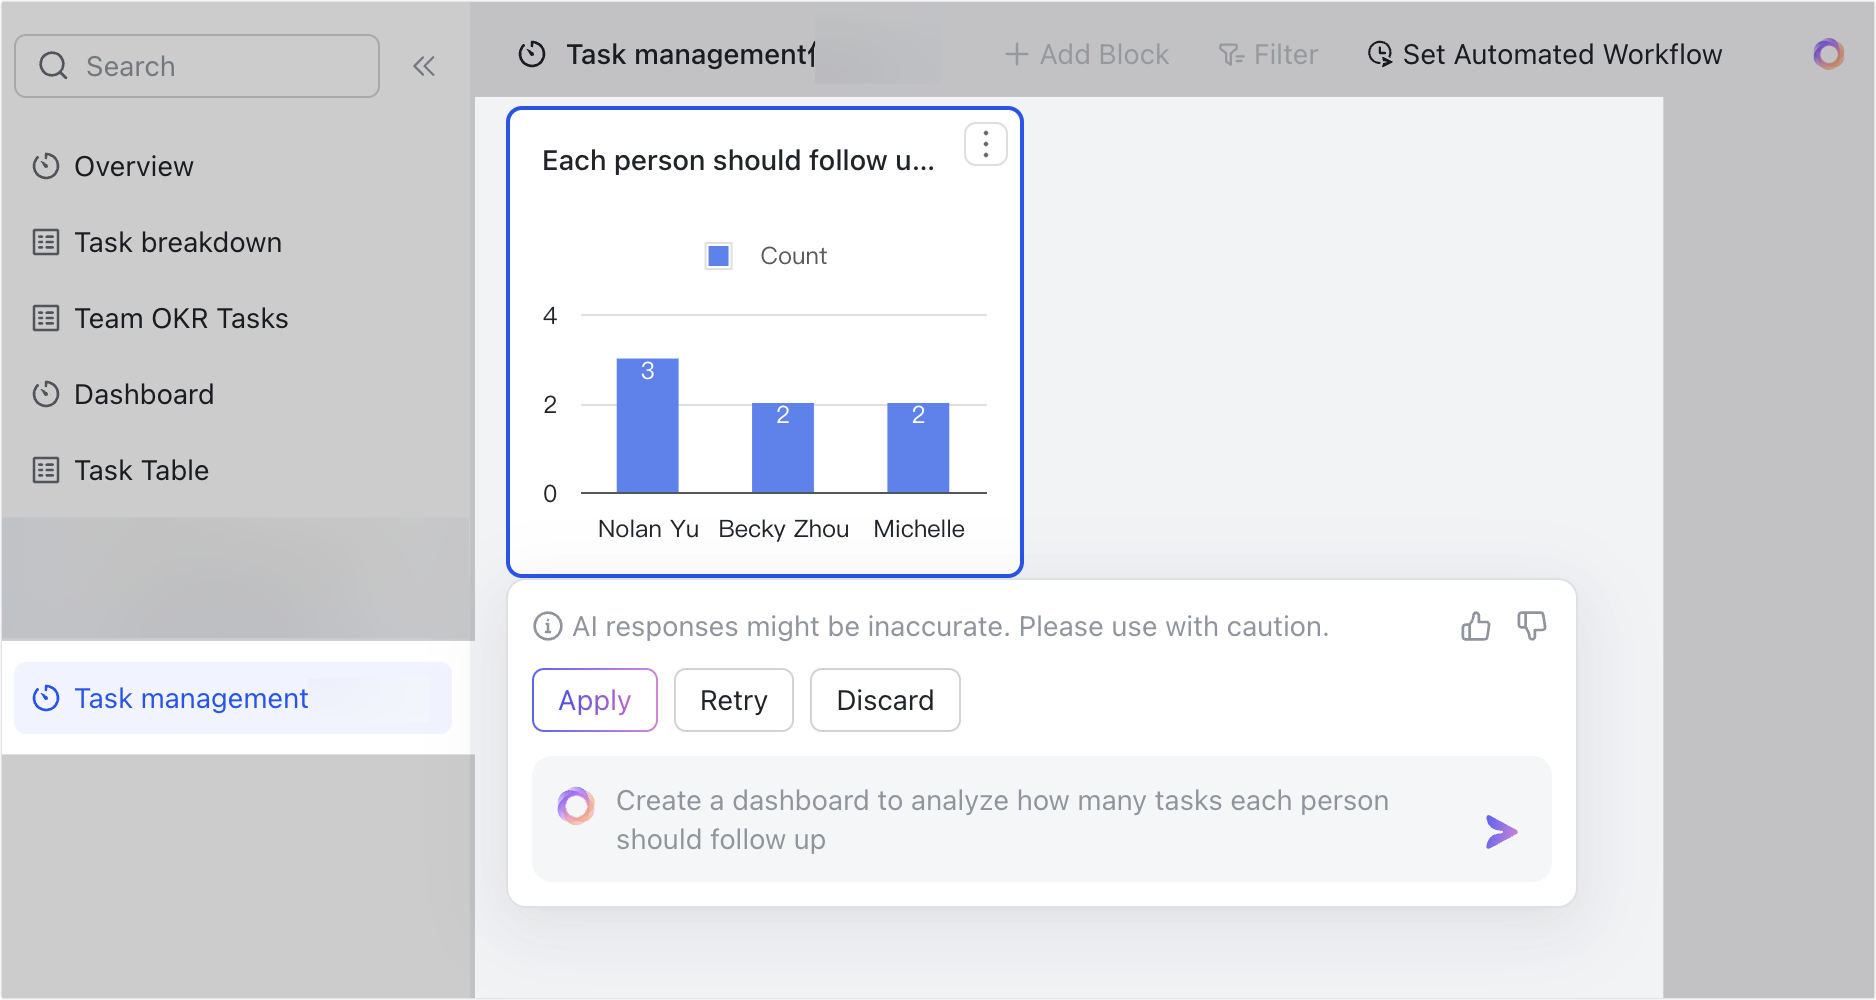Give thumbs up to the AI response
The height and width of the screenshot is (1000, 1876).
pos(1475,626)
